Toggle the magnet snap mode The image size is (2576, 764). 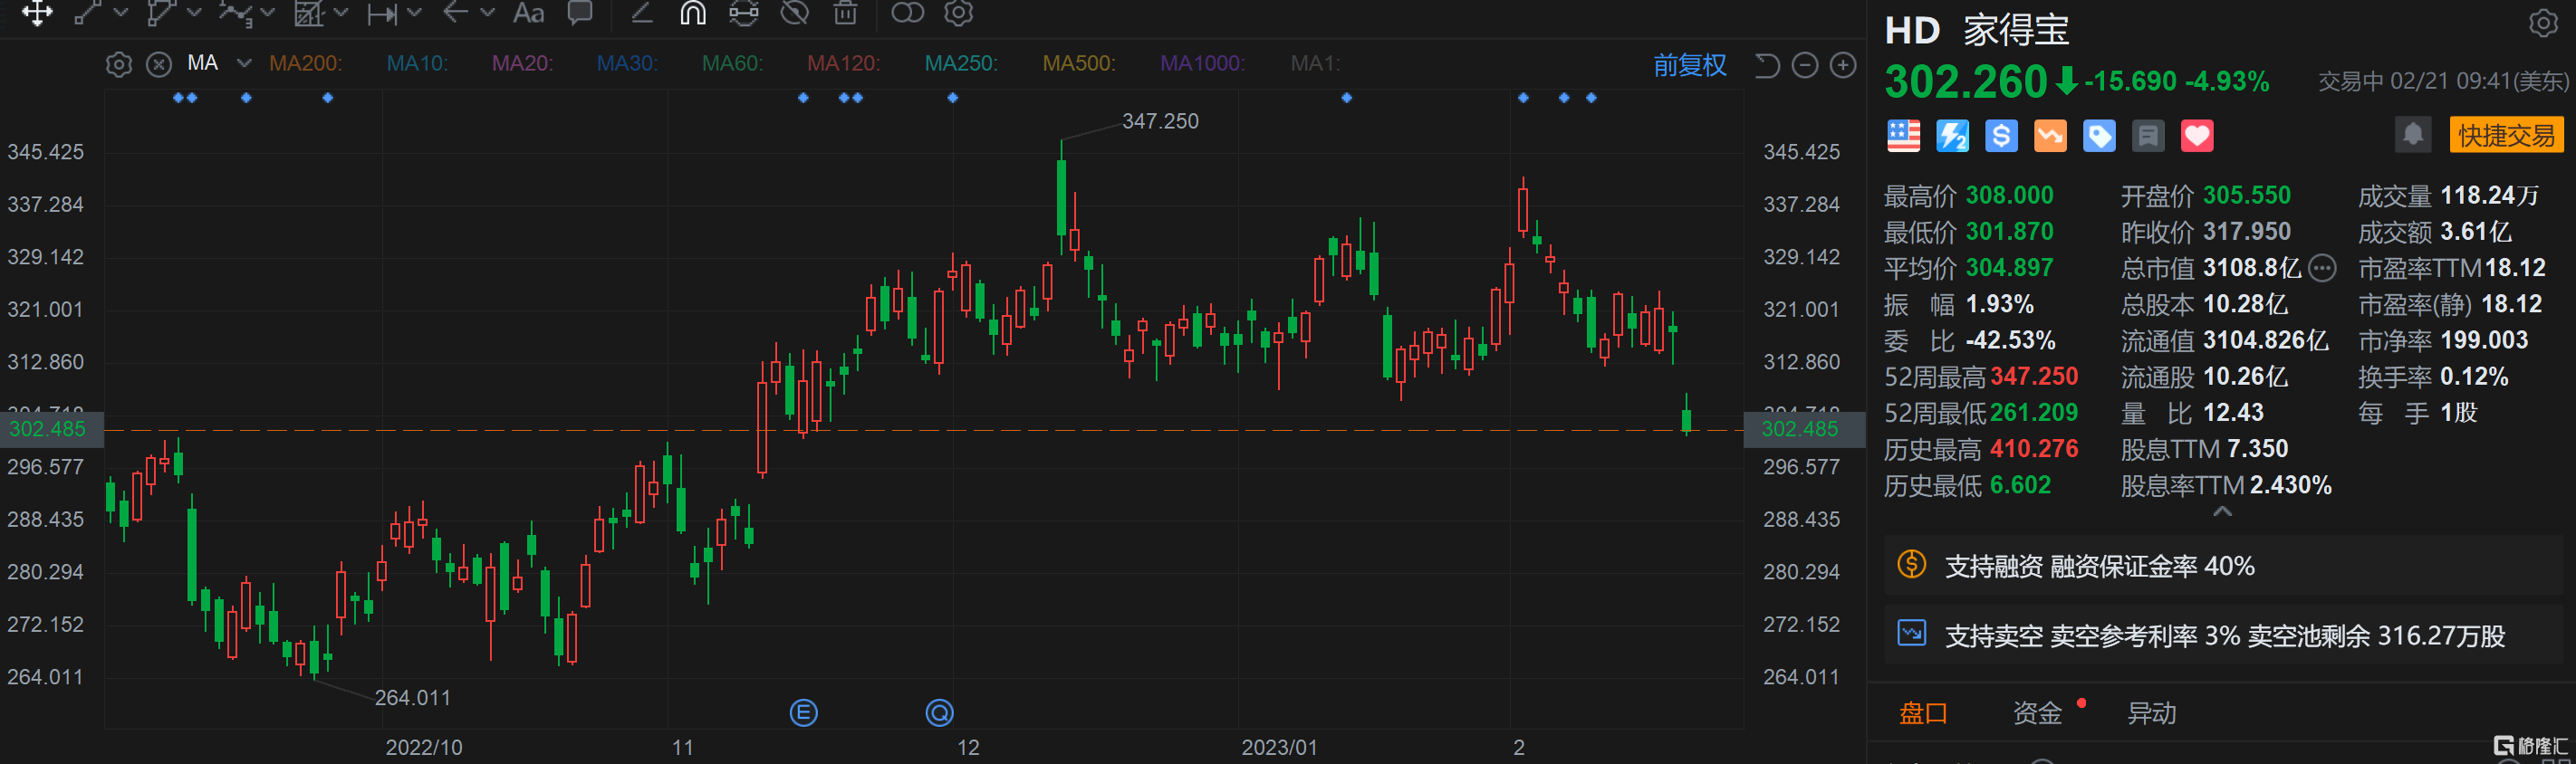[693, 13]
